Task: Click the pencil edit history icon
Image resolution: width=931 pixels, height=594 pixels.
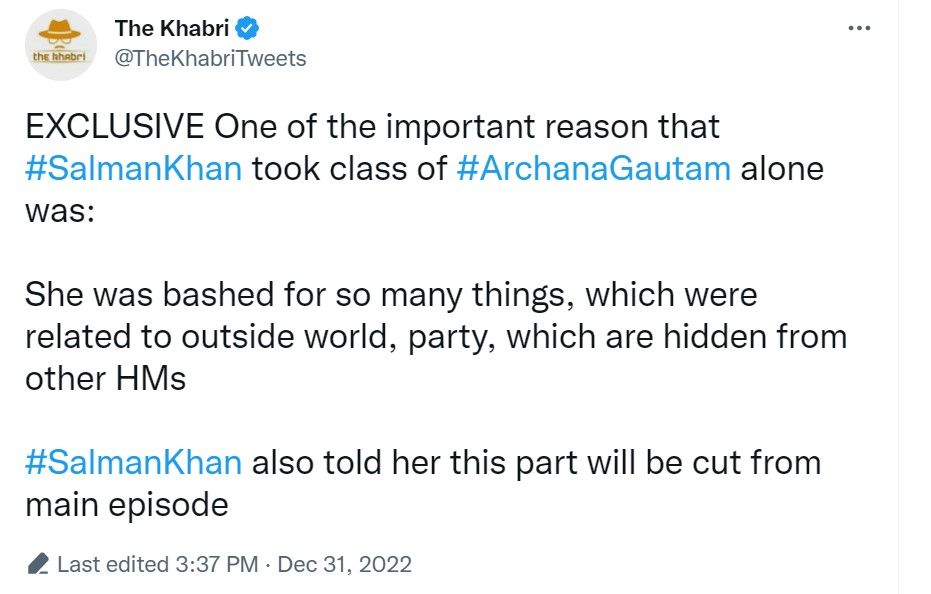Action: click(x=38, y=564)
